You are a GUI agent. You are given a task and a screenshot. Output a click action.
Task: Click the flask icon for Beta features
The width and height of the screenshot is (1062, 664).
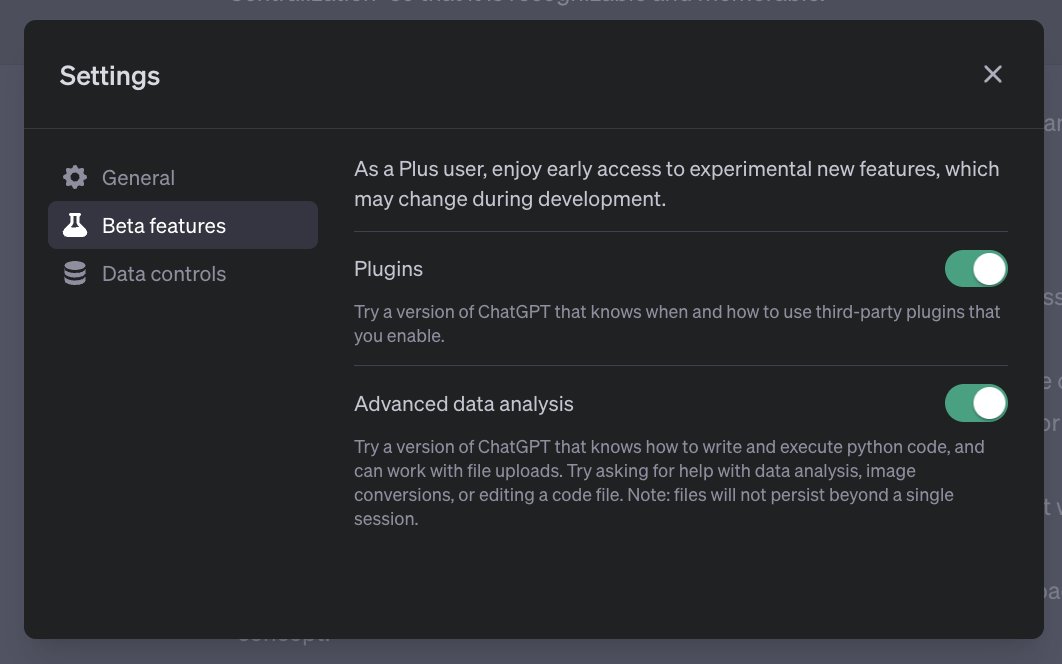[x=75, y=225]
